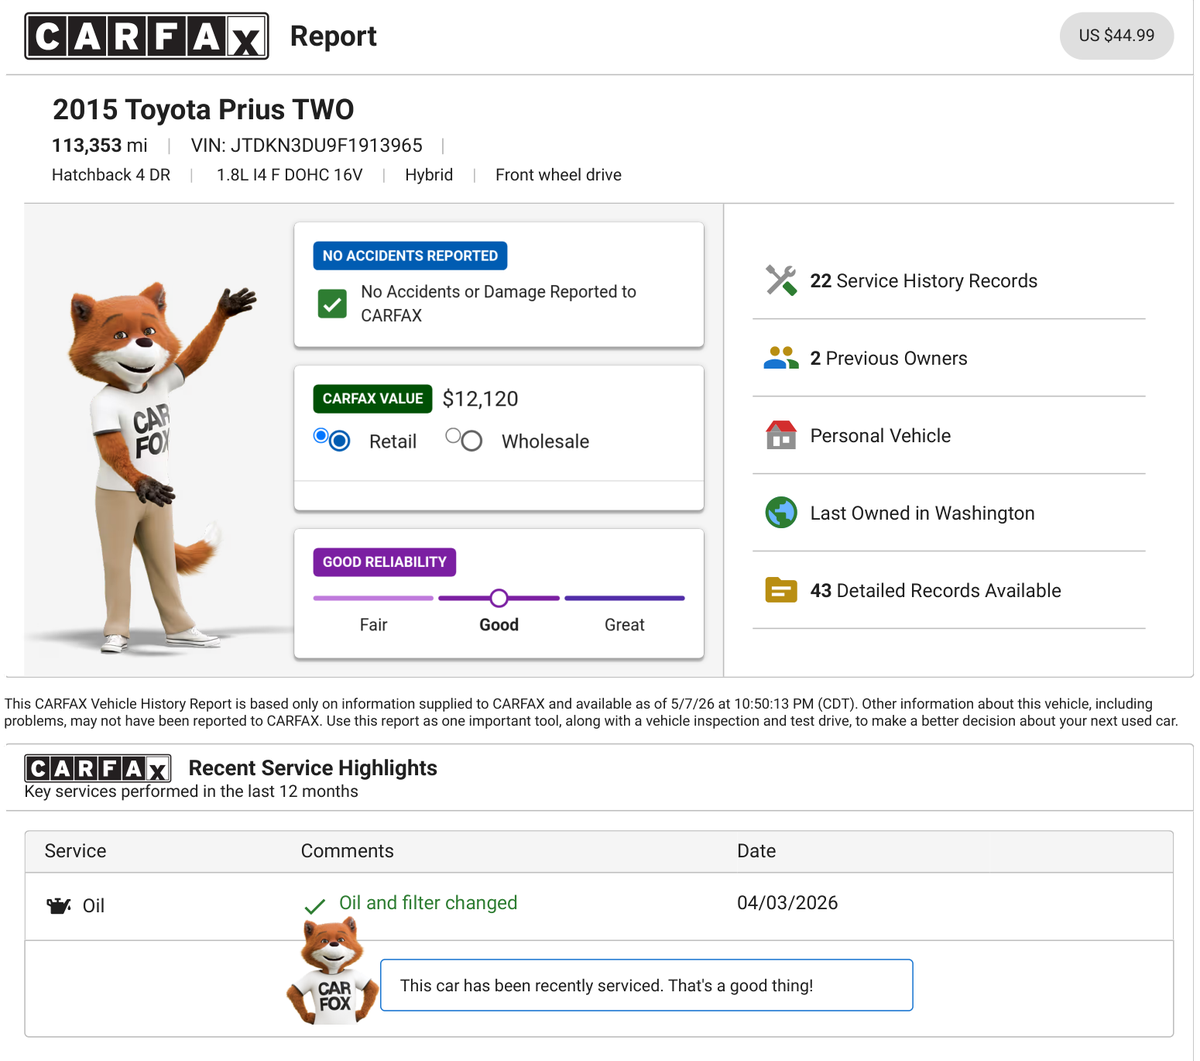
Task: Click the reliability slider handle at Good
Action: point(499,598)
